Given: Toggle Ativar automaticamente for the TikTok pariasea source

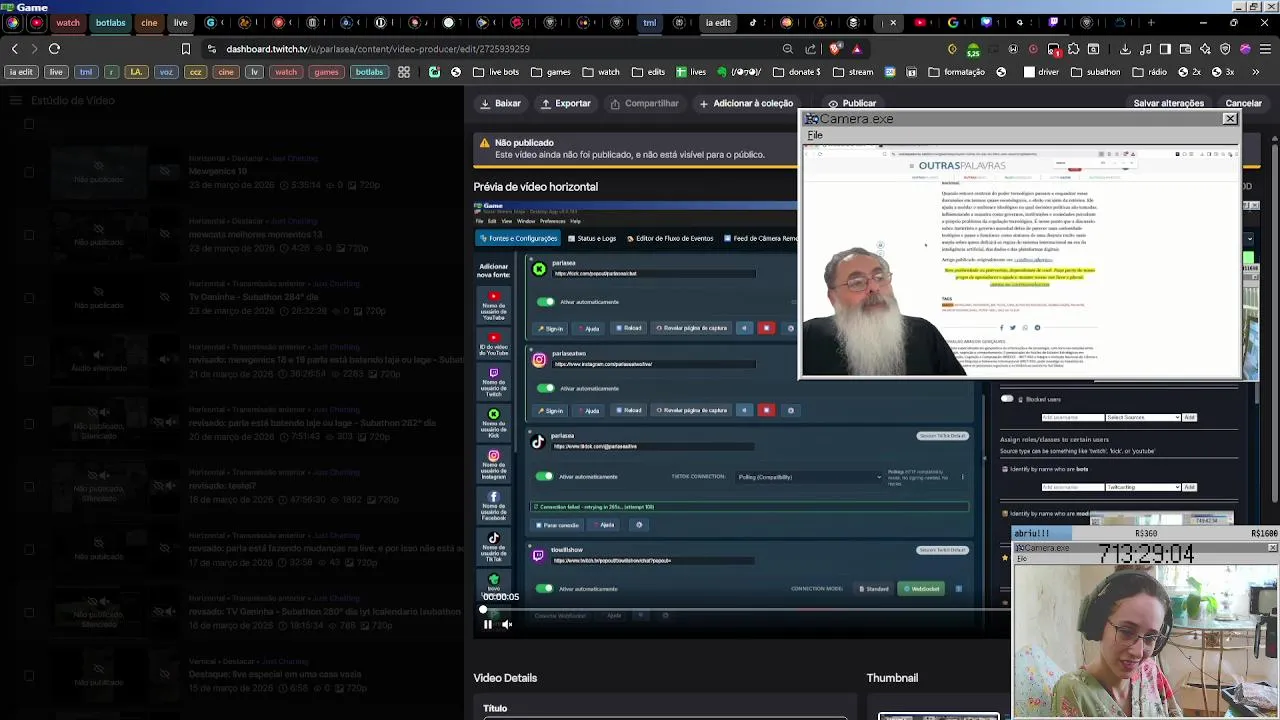Looking at the screenshot, I should click(545, 477).
